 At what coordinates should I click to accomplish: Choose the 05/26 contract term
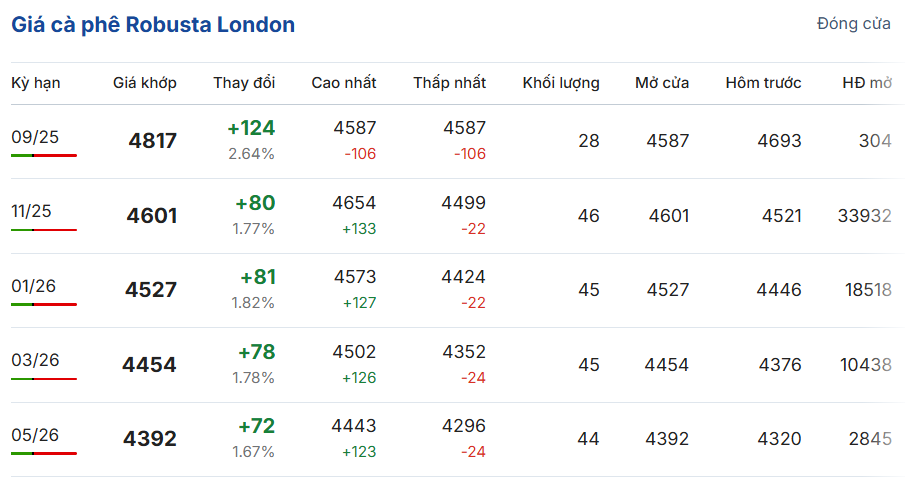pos(35,435)
